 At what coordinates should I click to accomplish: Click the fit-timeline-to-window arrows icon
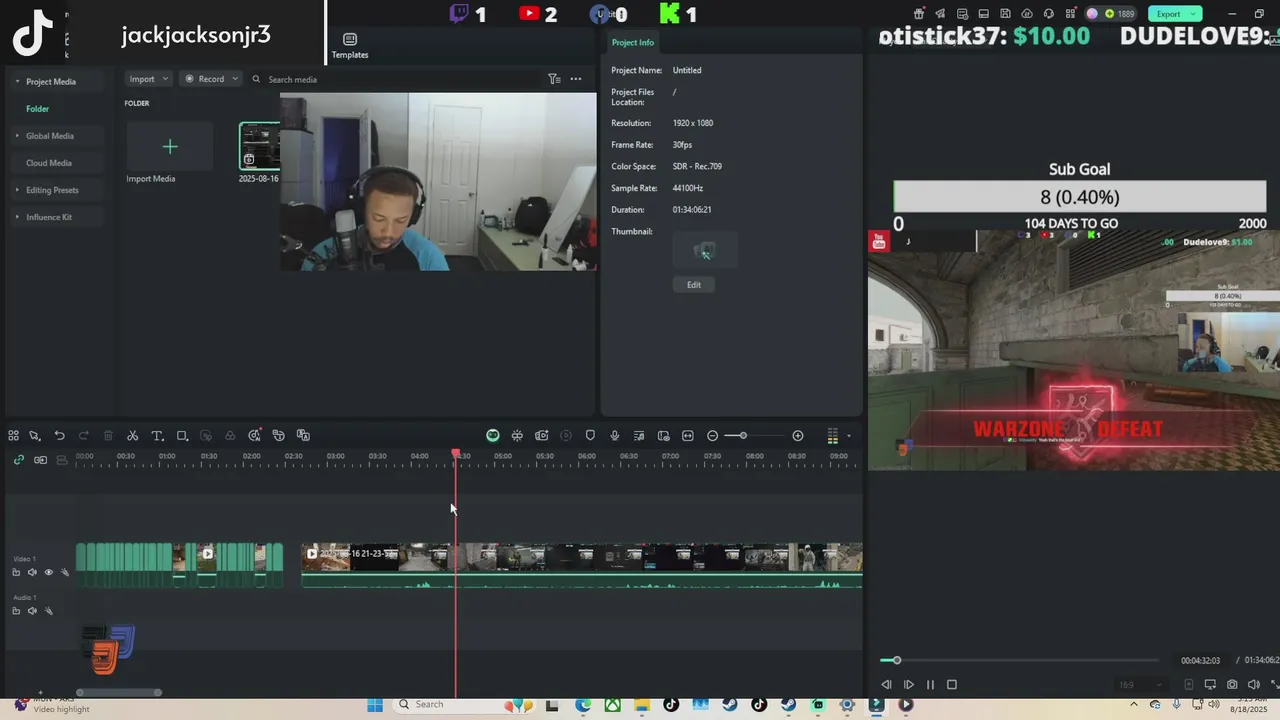click(x=688, y=436)
